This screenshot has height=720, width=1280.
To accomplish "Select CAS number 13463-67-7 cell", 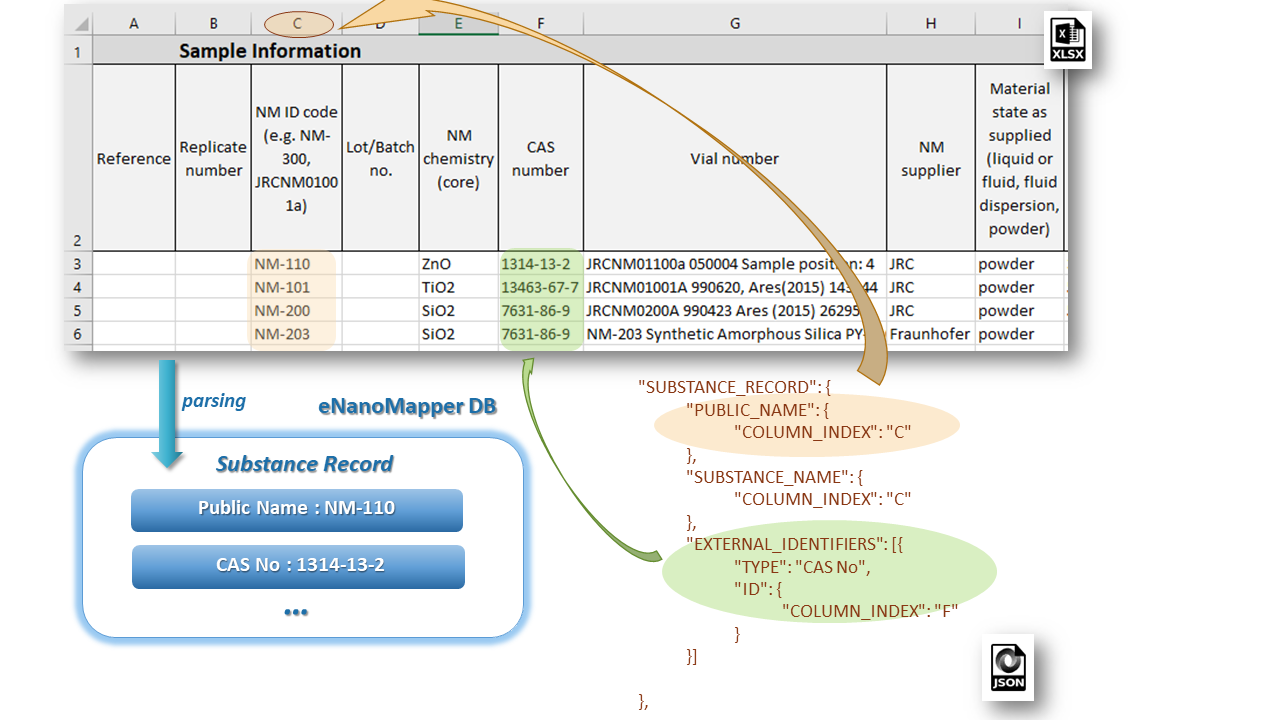I will point(541,287).
